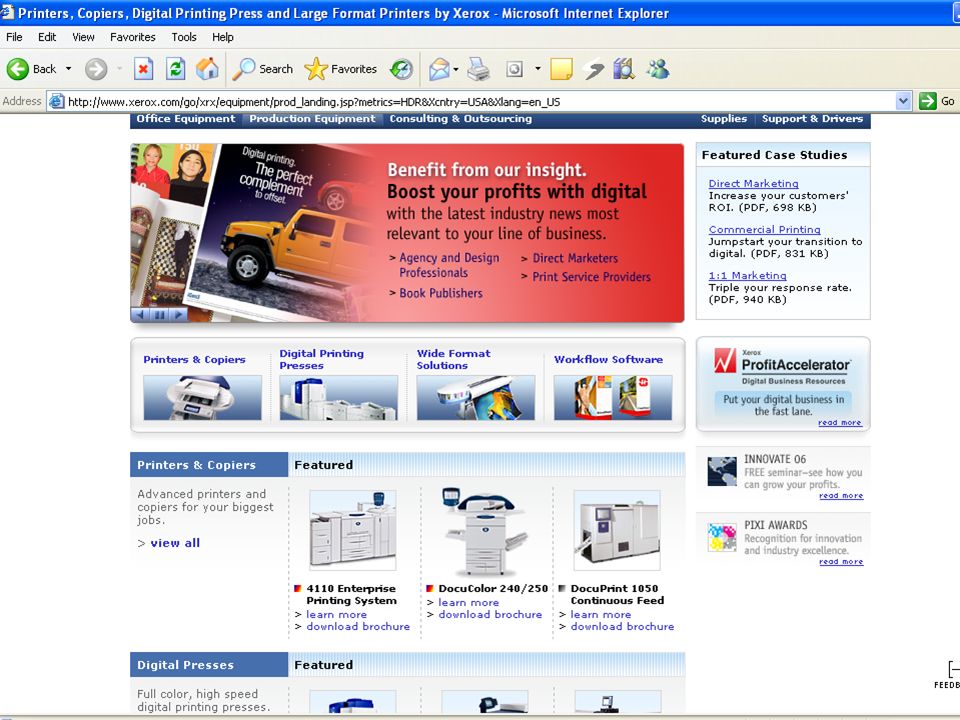The height and width of the screenshot is (720, 960).
Task: Open the History clock icon
Action: click(x=402, y=69)
